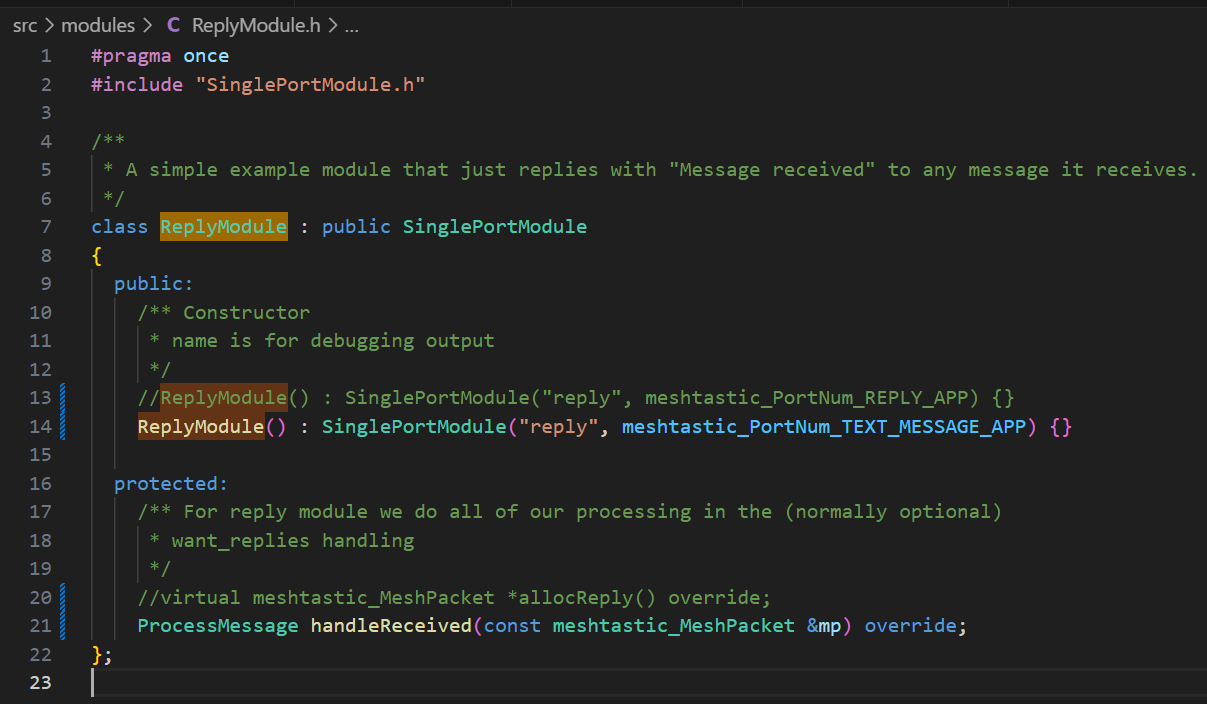Click ProcessMessage return type on line 21
The height and width of the screenshot is (704, 1207).
(x=218, y=626)
